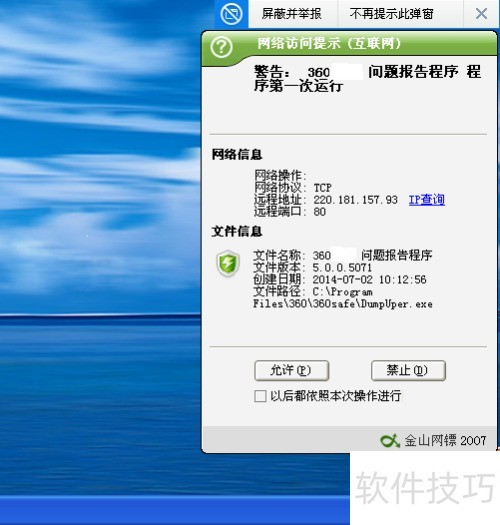Viewport: 500px width, 525px height.
Task: Click the blue popup-blocker icon
Action: (x=231, y=14)
